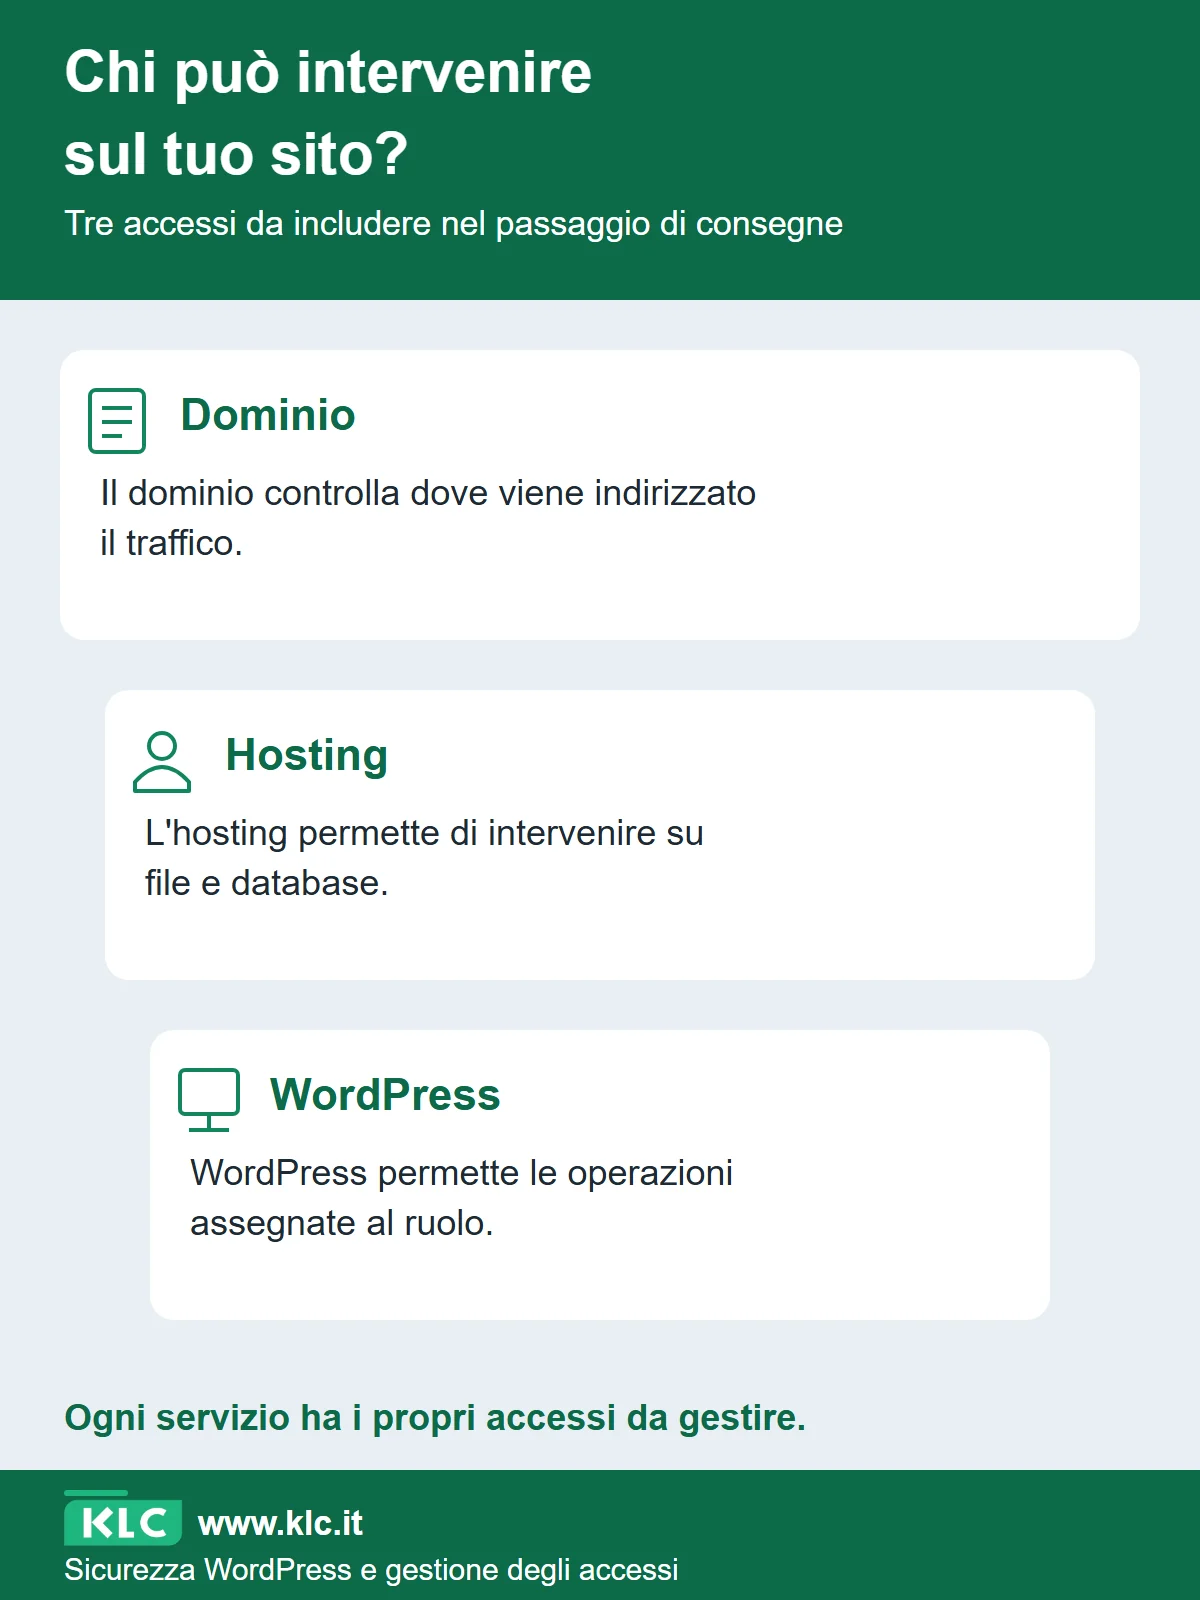
Task: Click text 'Il dominio controlla dove viene indirizzato il traffico.'
Action: [x=428, y=518]
